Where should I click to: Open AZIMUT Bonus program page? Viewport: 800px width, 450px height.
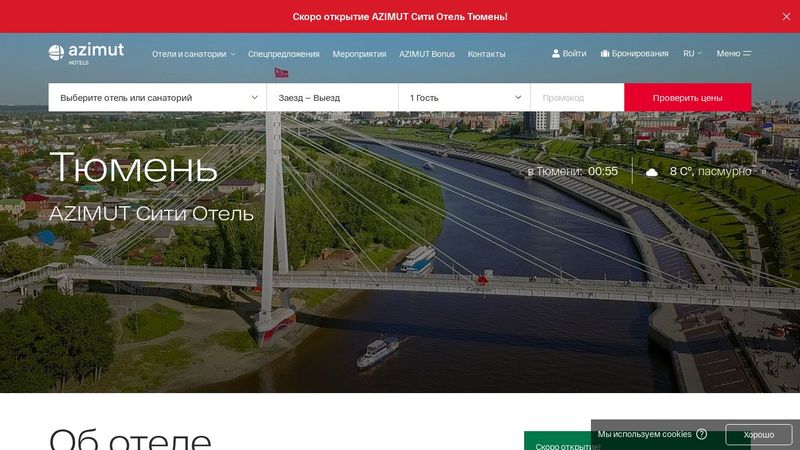tap(427, 54)
